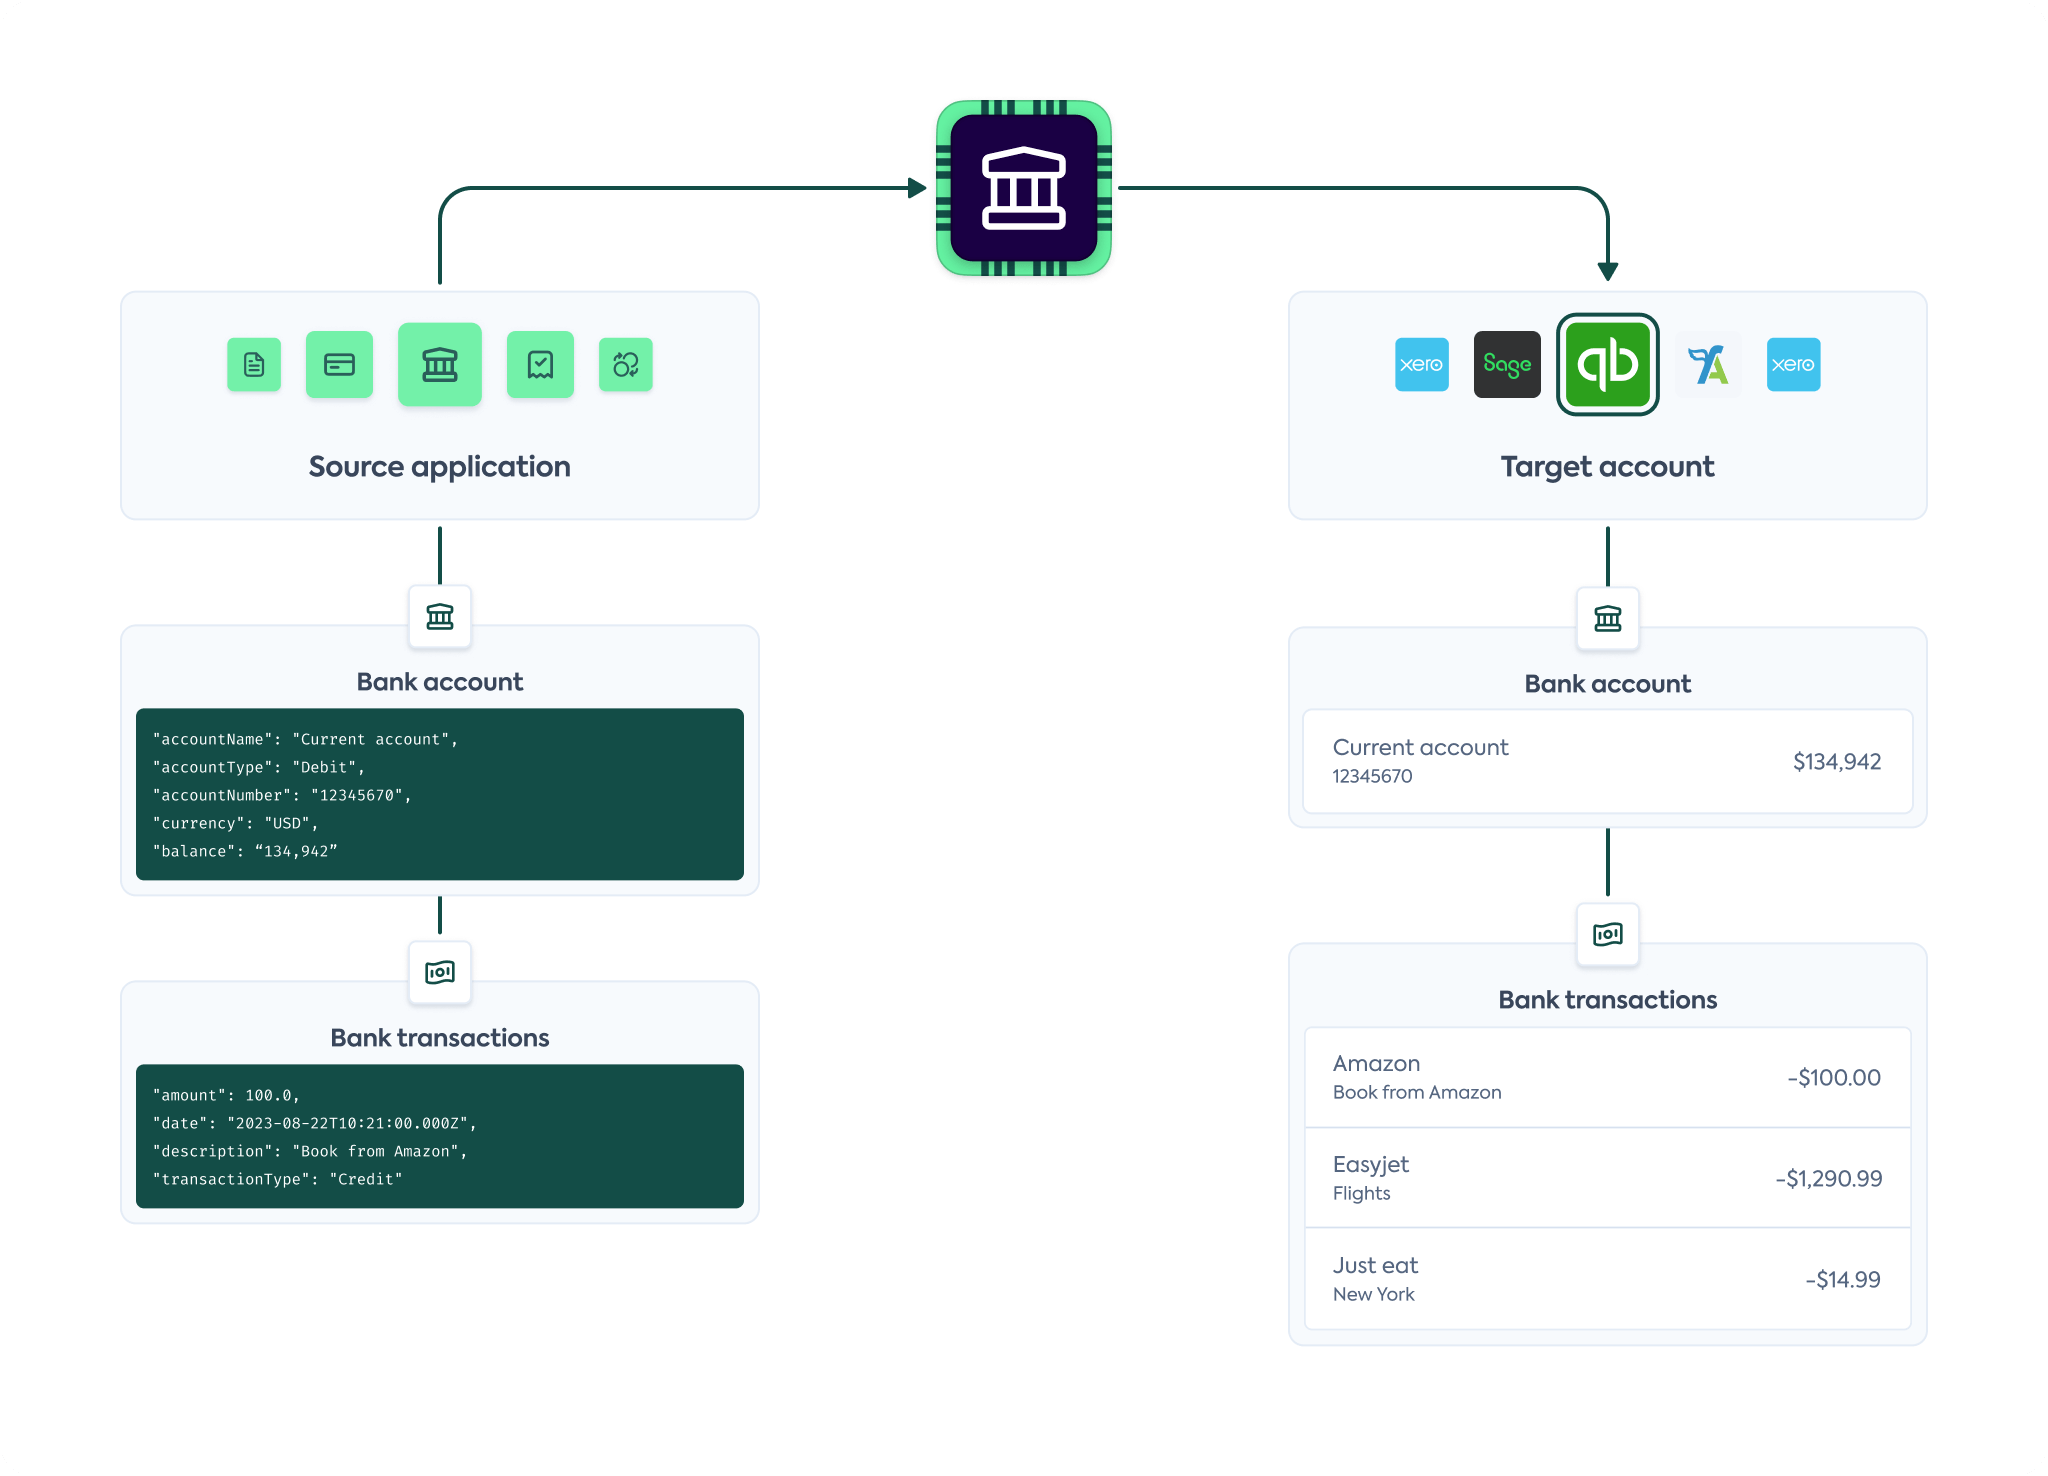
Task: Click the document icon under Source application
Action: coord(254,364)
